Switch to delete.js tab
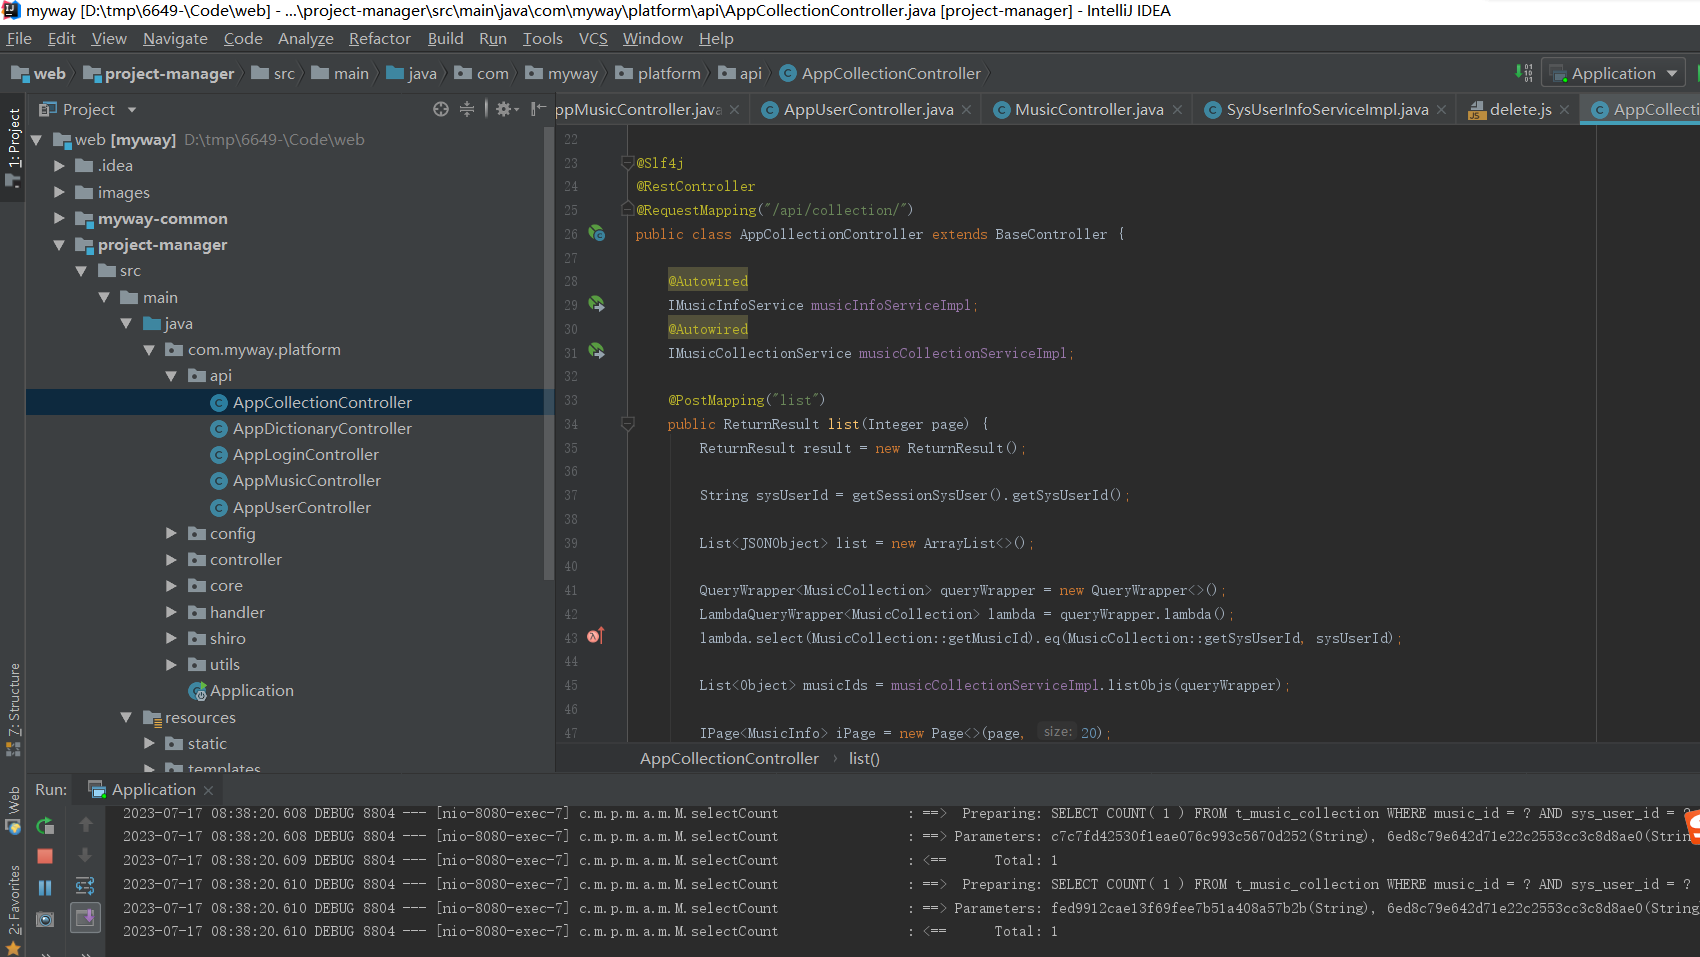1700x957 pixels. click(x=1520, y=109)
